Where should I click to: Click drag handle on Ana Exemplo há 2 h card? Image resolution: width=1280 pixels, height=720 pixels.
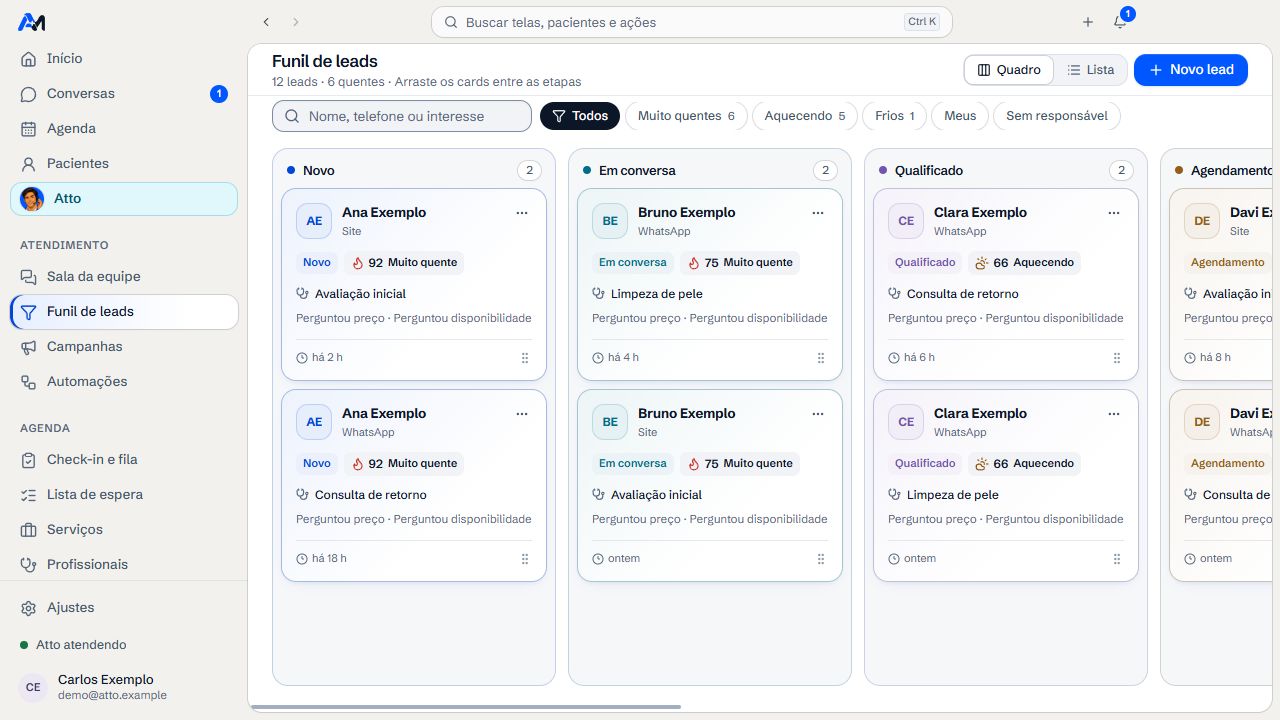(525, 358)
